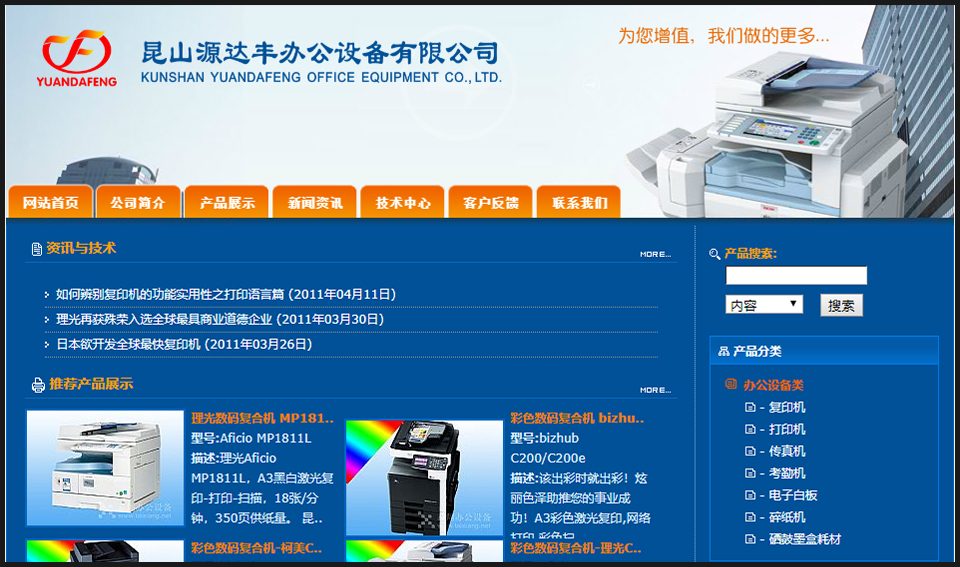Click the printer icon next to 推荐产品展示
960x567 pixels.
38,385
